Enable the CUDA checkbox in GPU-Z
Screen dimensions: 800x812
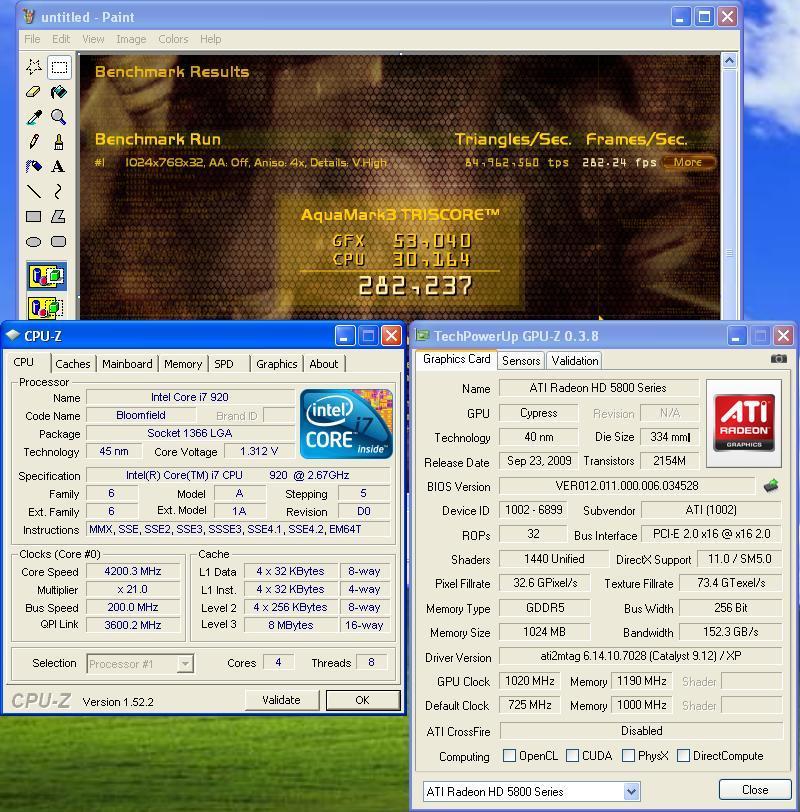572,756
